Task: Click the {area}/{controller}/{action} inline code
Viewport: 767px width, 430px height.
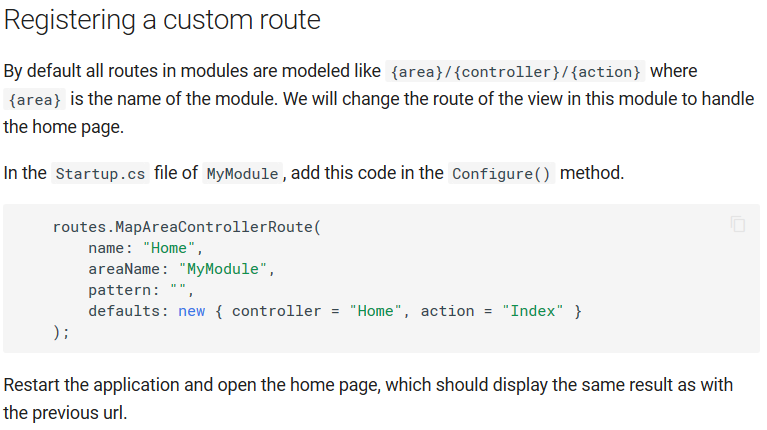Action: pyautogui.click(x=516, y=72)
